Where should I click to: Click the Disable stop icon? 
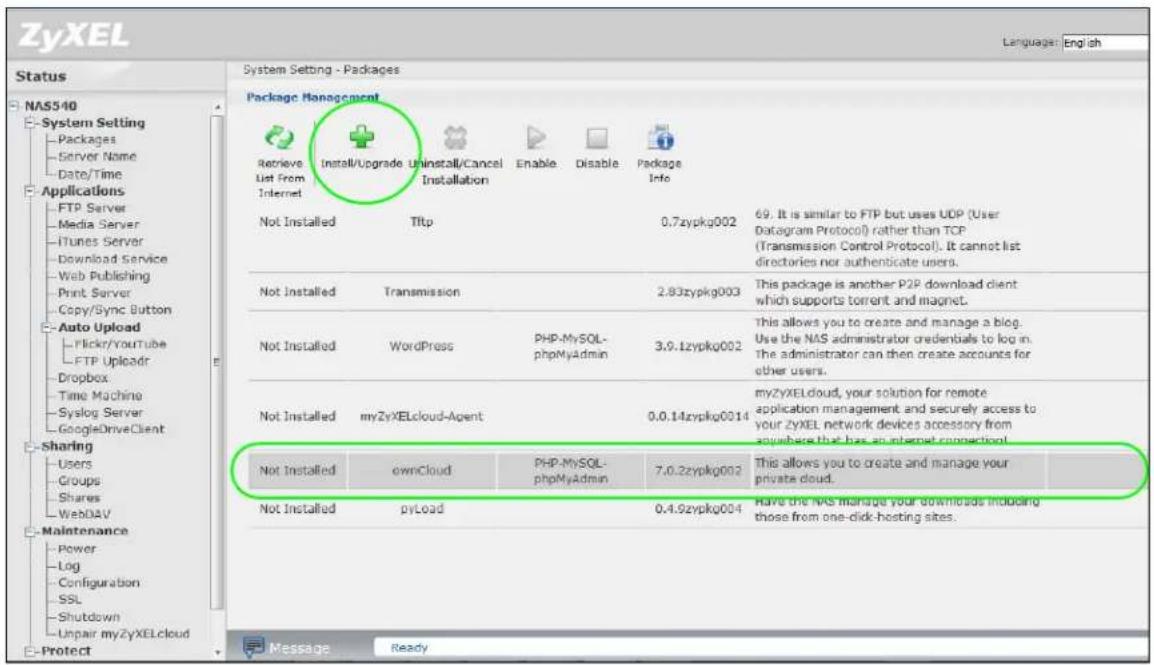pos(597,138)
